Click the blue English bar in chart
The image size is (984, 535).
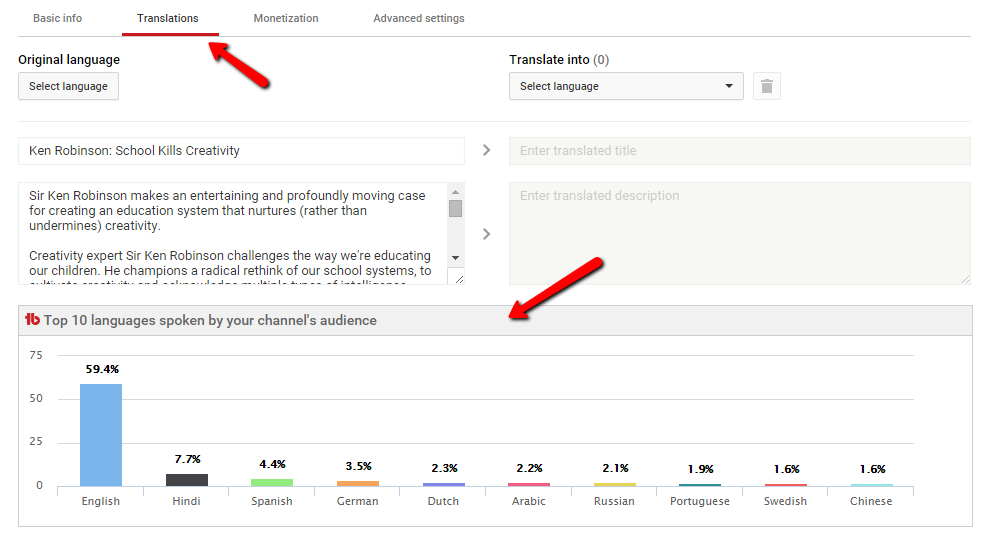point(101,435)
